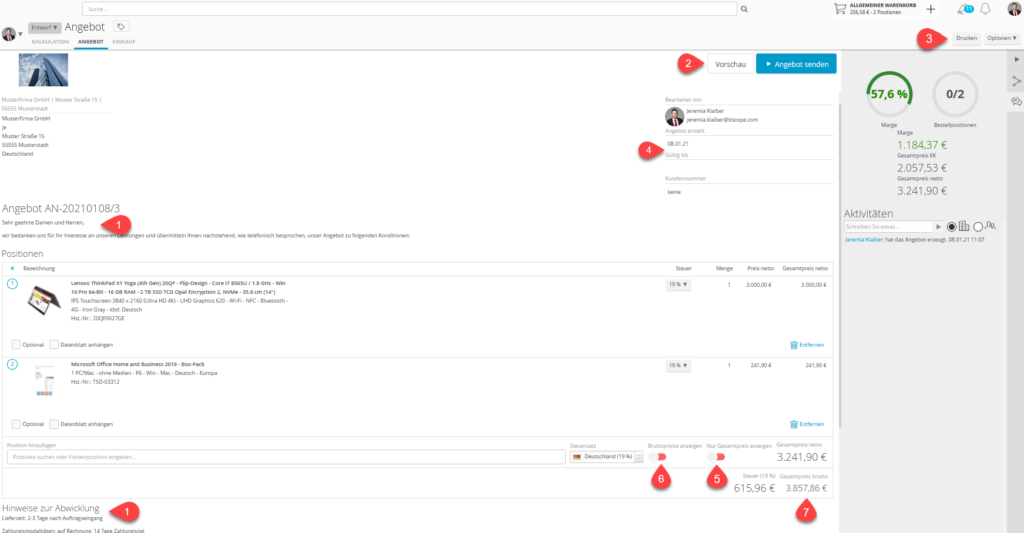1024x533 pixels.
Task: Click Entfernen link for Microsoft Office
Action: coord(811,425)
